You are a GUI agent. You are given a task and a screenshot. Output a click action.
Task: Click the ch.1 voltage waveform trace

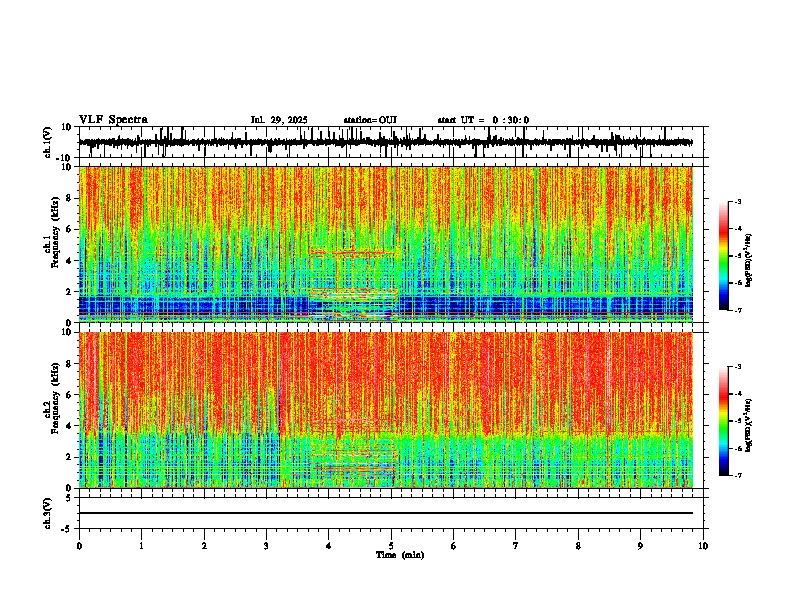(385, 142)
